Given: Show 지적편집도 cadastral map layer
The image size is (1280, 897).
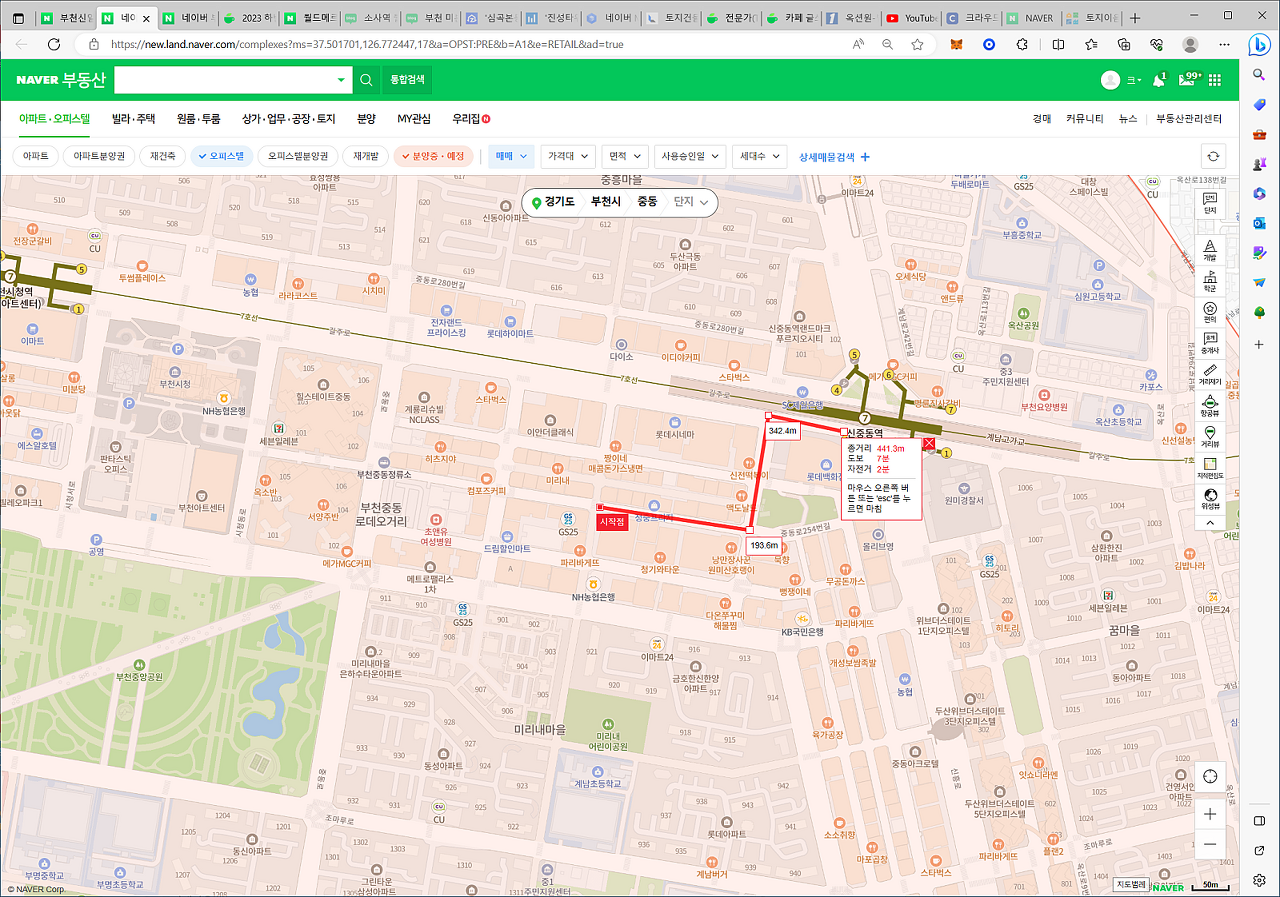Looking at the screenshot, I should (1210, 467).
